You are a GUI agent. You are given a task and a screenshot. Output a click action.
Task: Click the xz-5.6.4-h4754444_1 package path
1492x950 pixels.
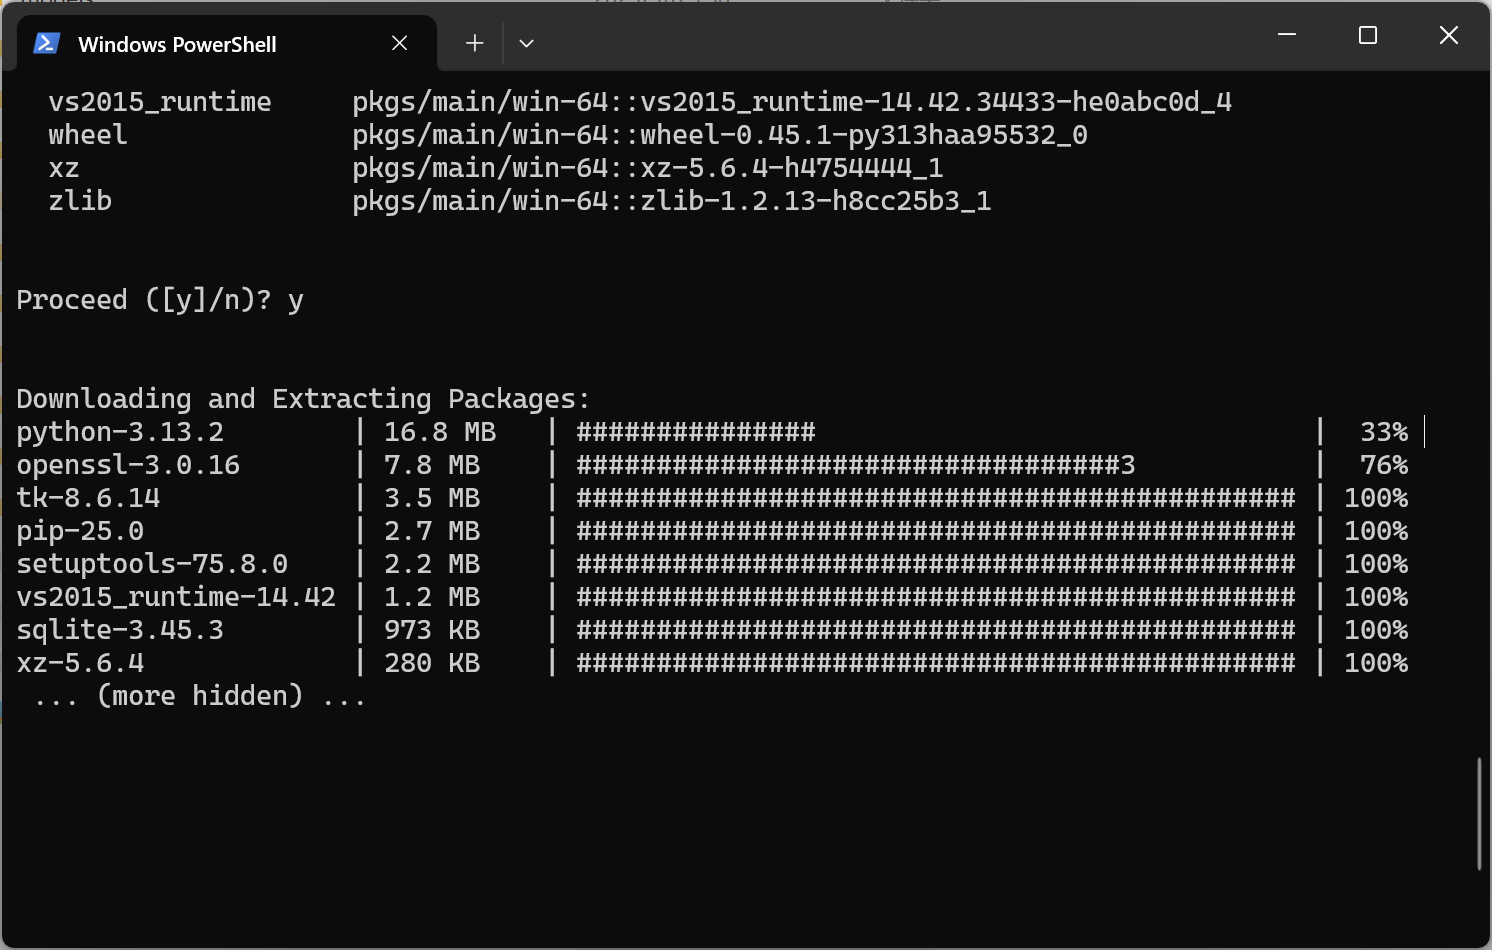(647, 168)
